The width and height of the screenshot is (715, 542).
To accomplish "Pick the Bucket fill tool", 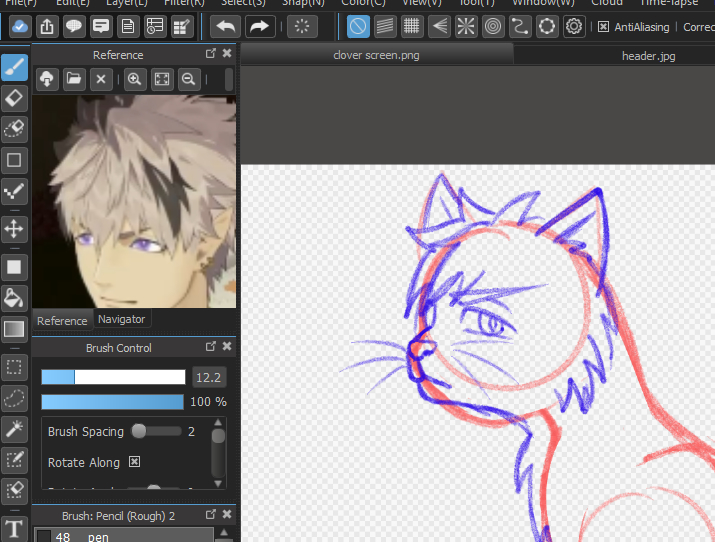I will pyautogui.click(x=14, y=297).
